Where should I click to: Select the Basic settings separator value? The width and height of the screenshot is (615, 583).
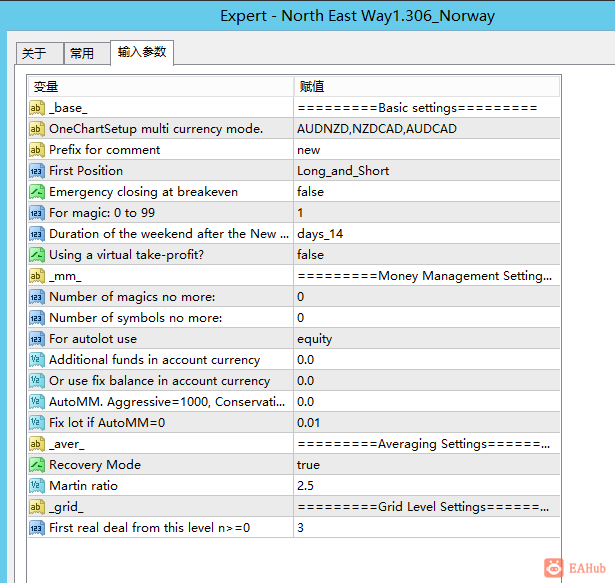tap(427, 108)
